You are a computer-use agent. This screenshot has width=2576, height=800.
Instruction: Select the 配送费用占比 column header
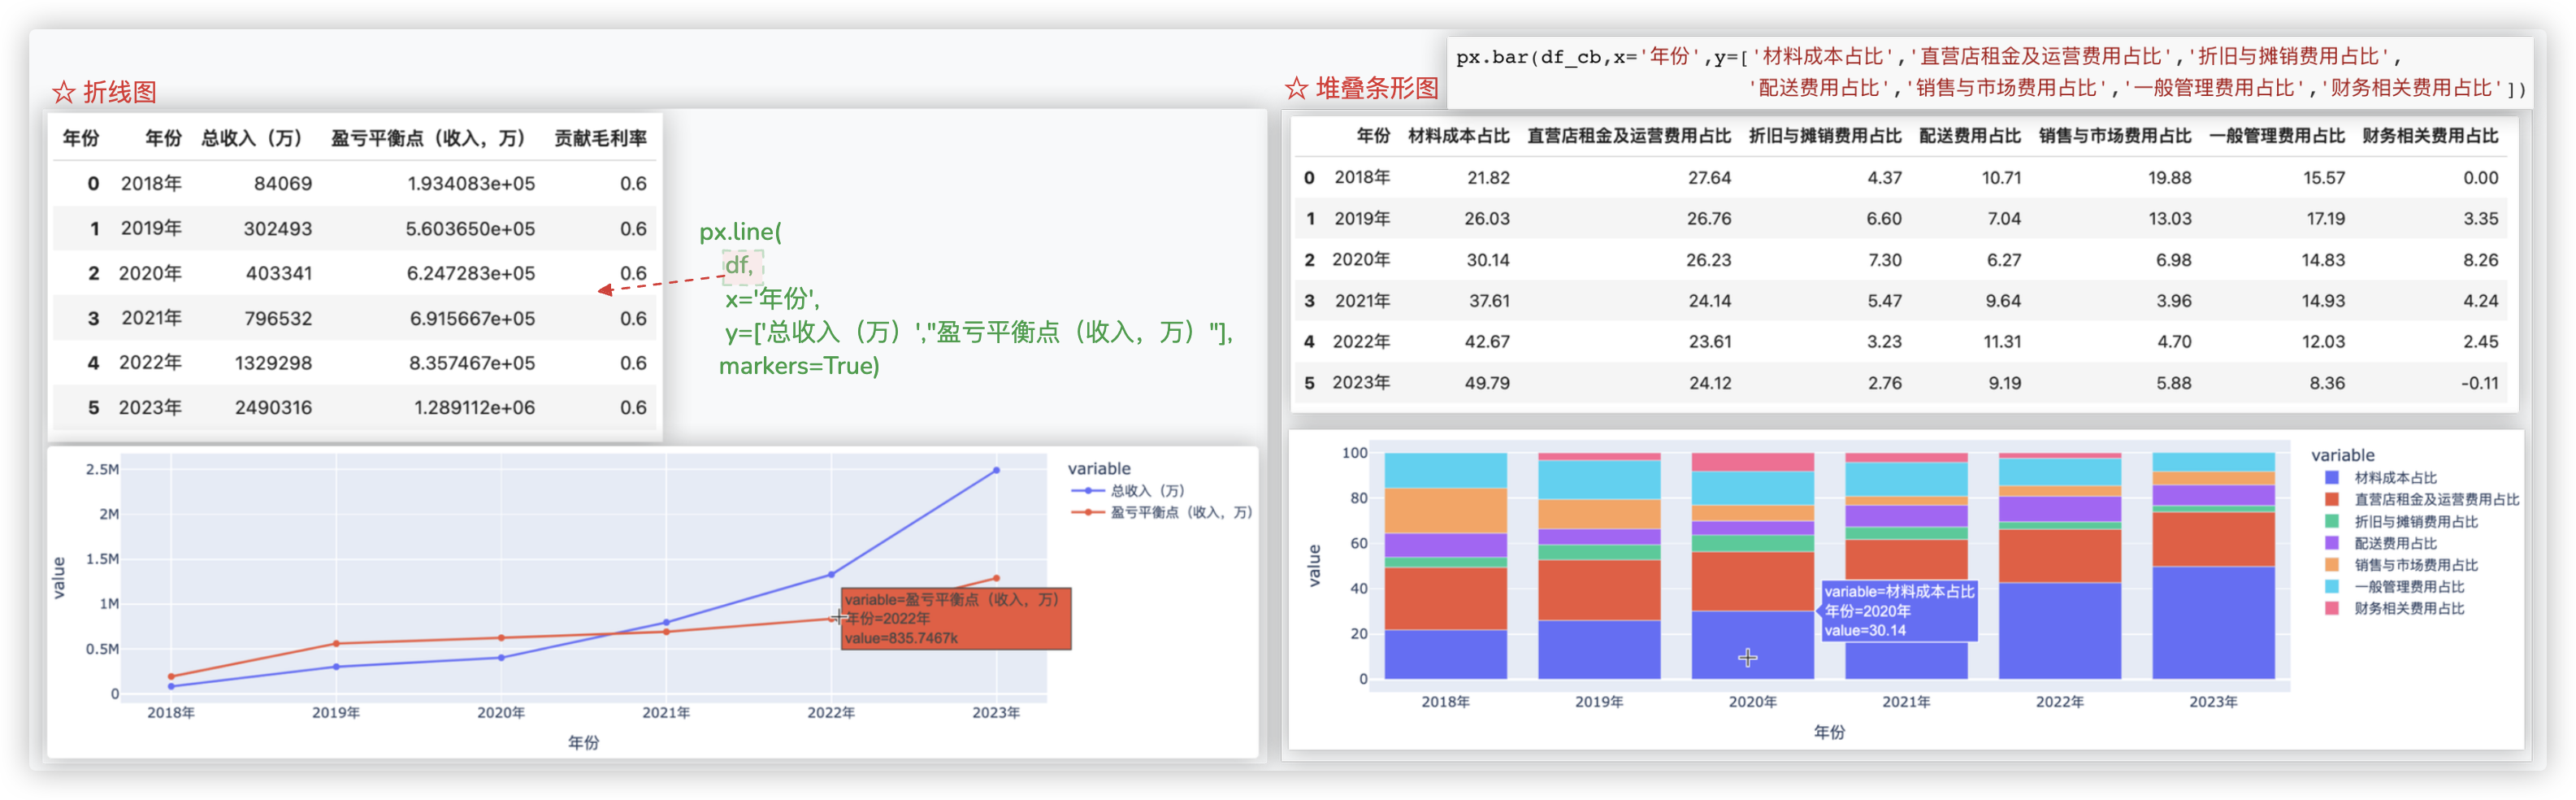tap(1969, 136)
